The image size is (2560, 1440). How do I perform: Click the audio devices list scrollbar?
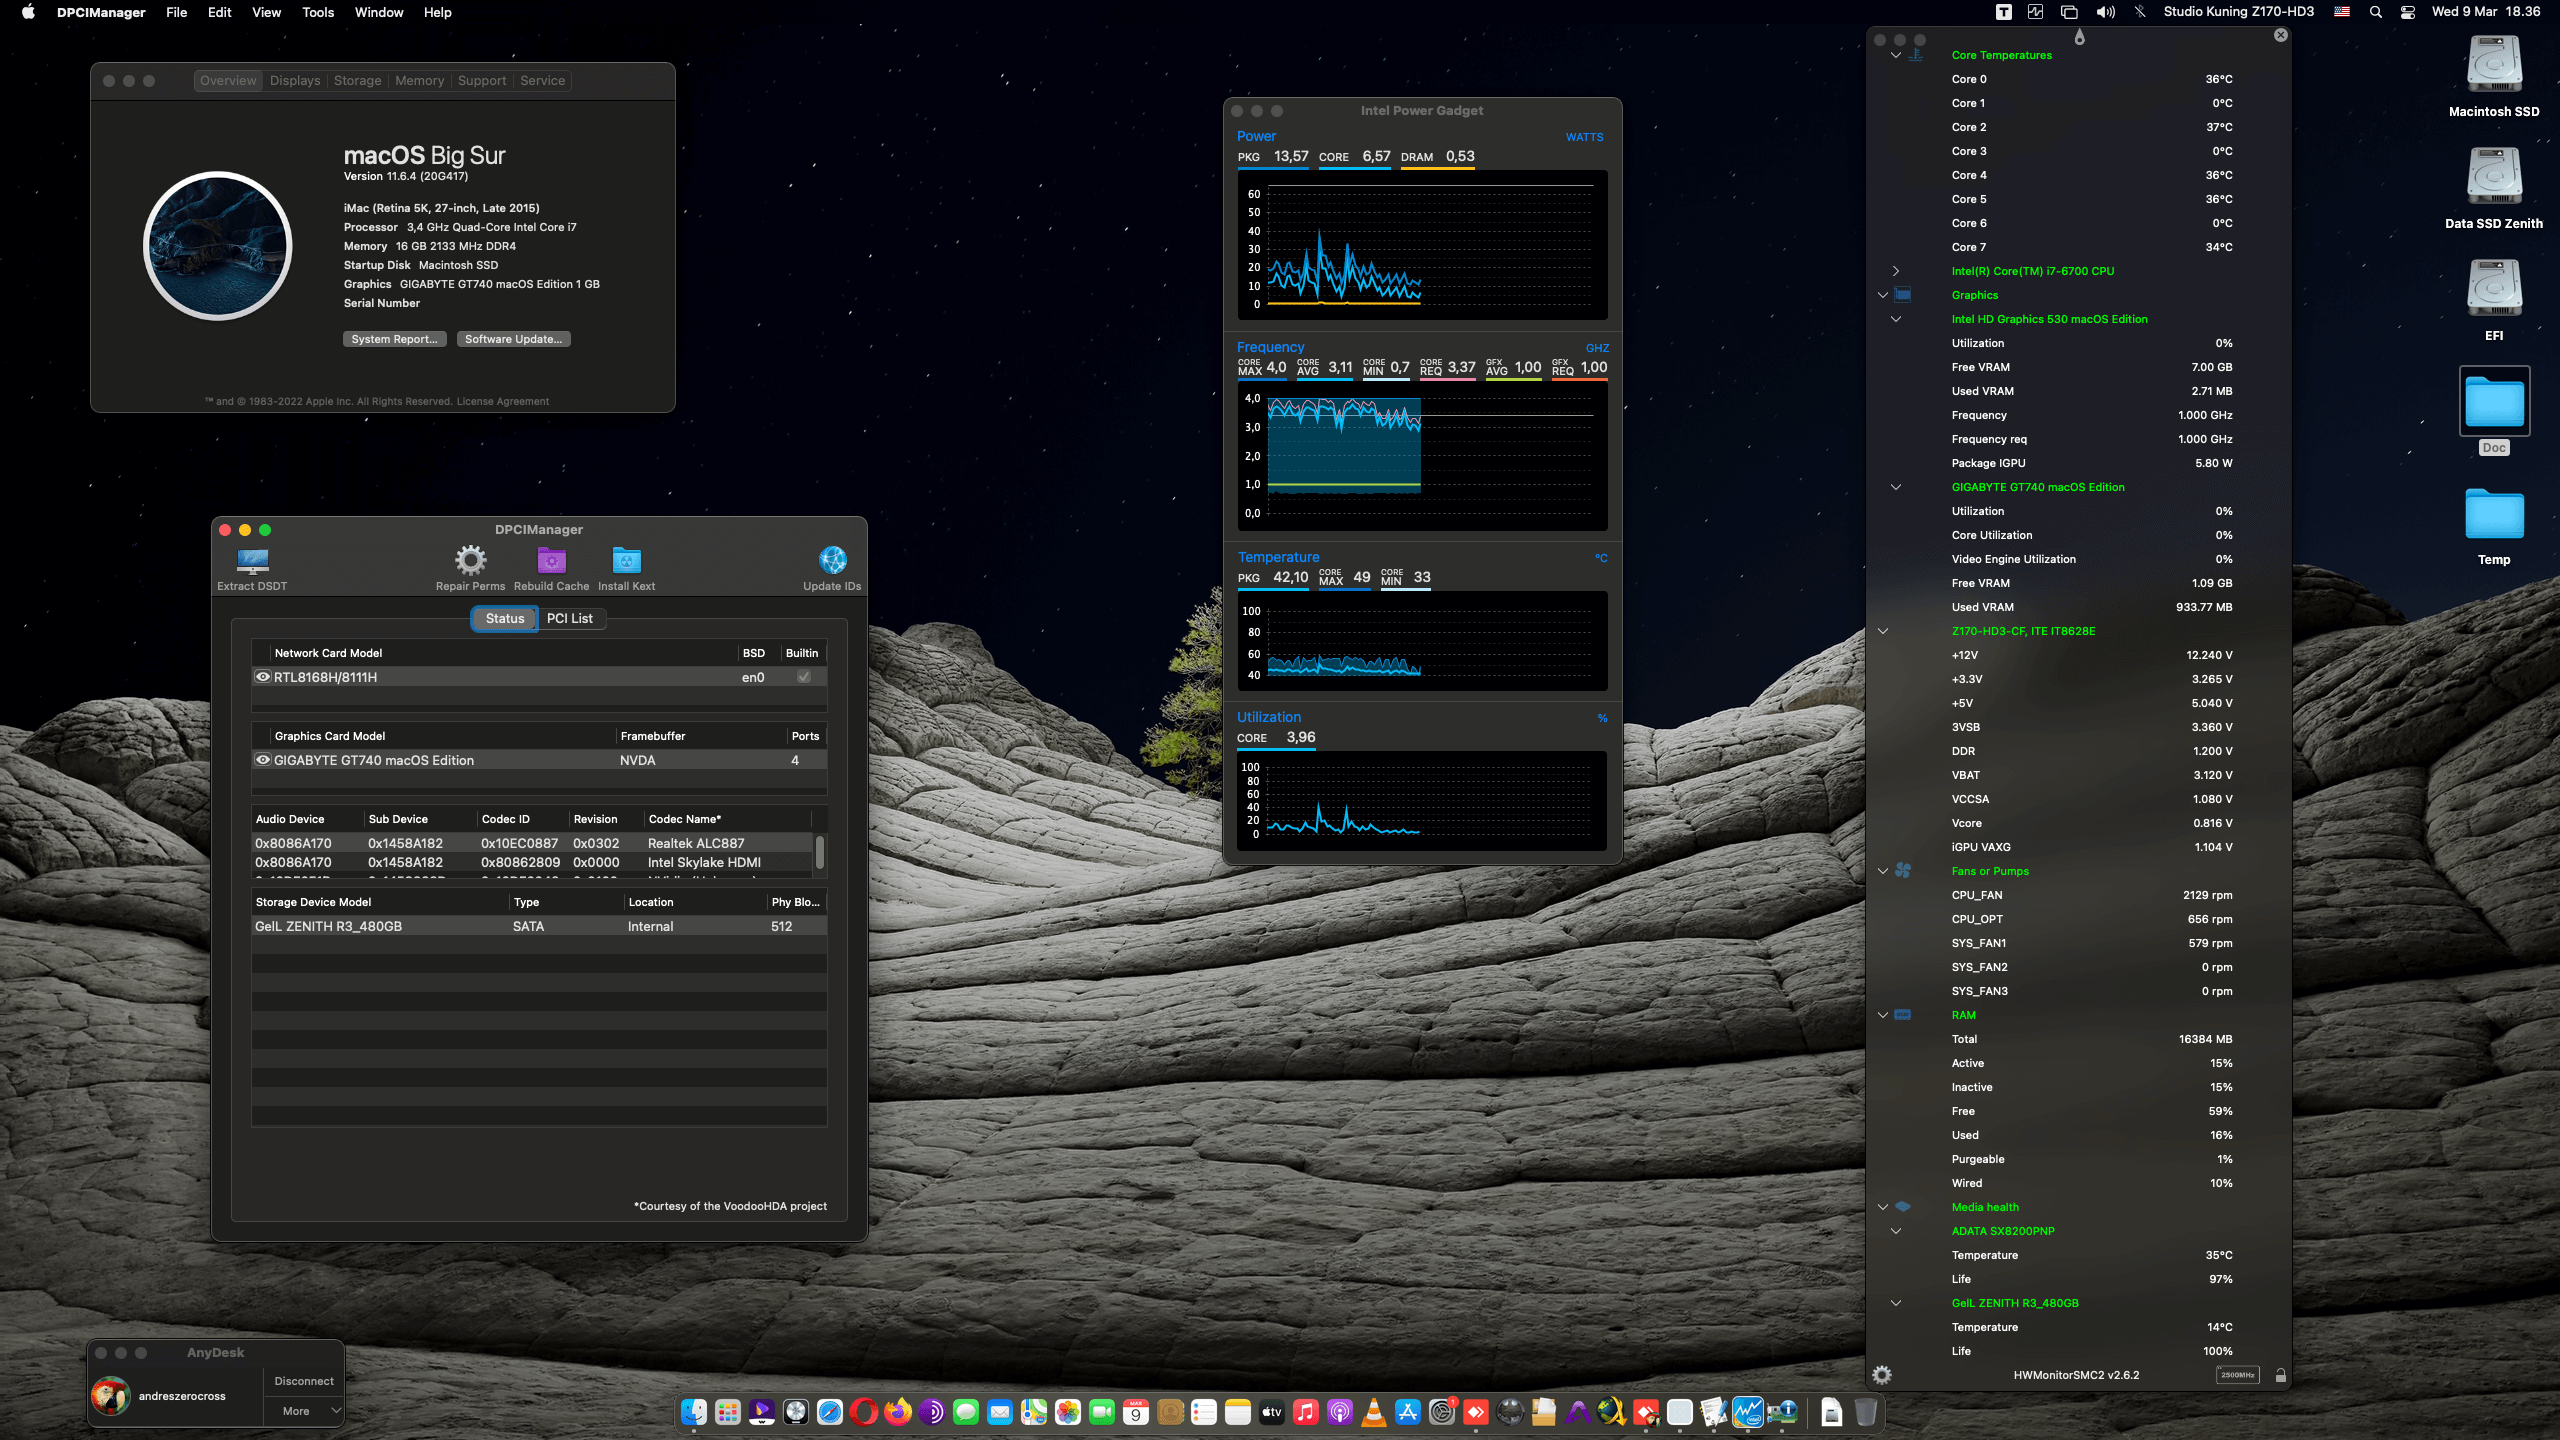coord(820,852)
